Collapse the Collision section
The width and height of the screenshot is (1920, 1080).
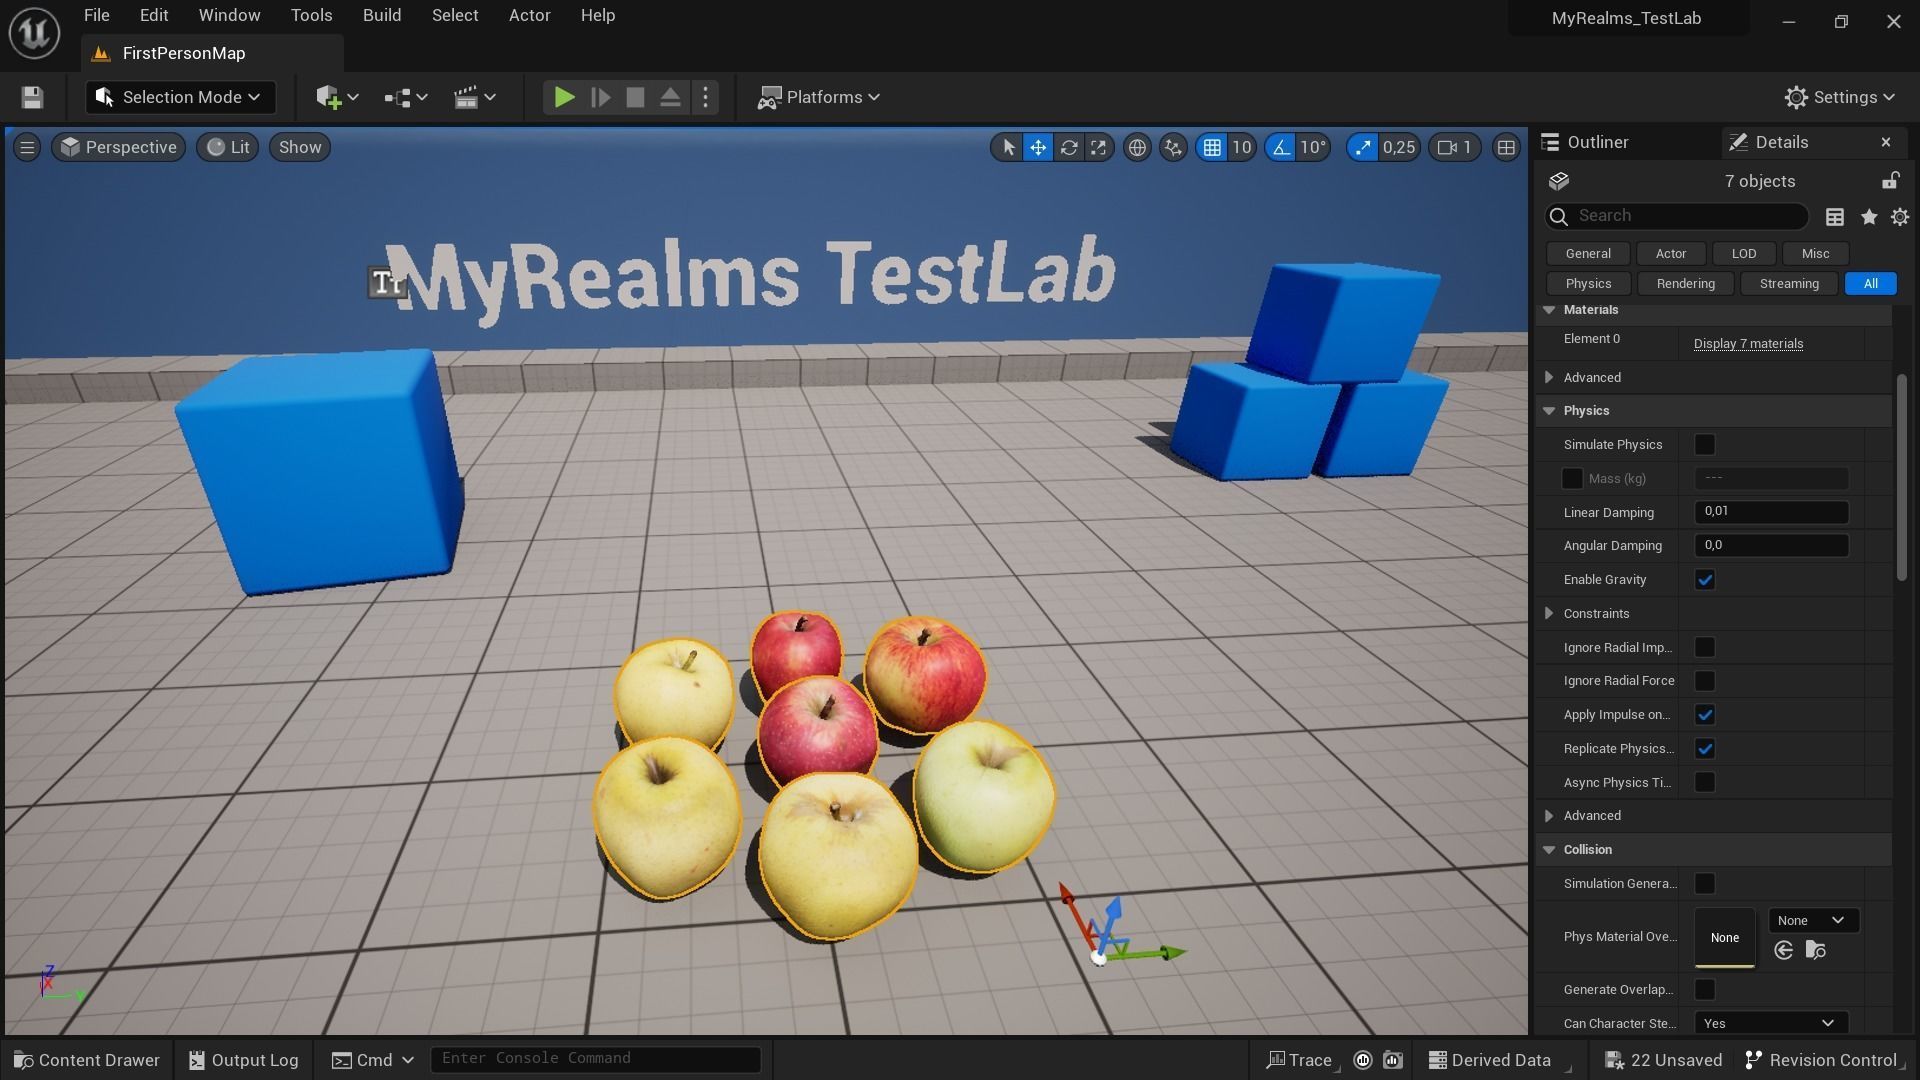[x=1549, y=850]
